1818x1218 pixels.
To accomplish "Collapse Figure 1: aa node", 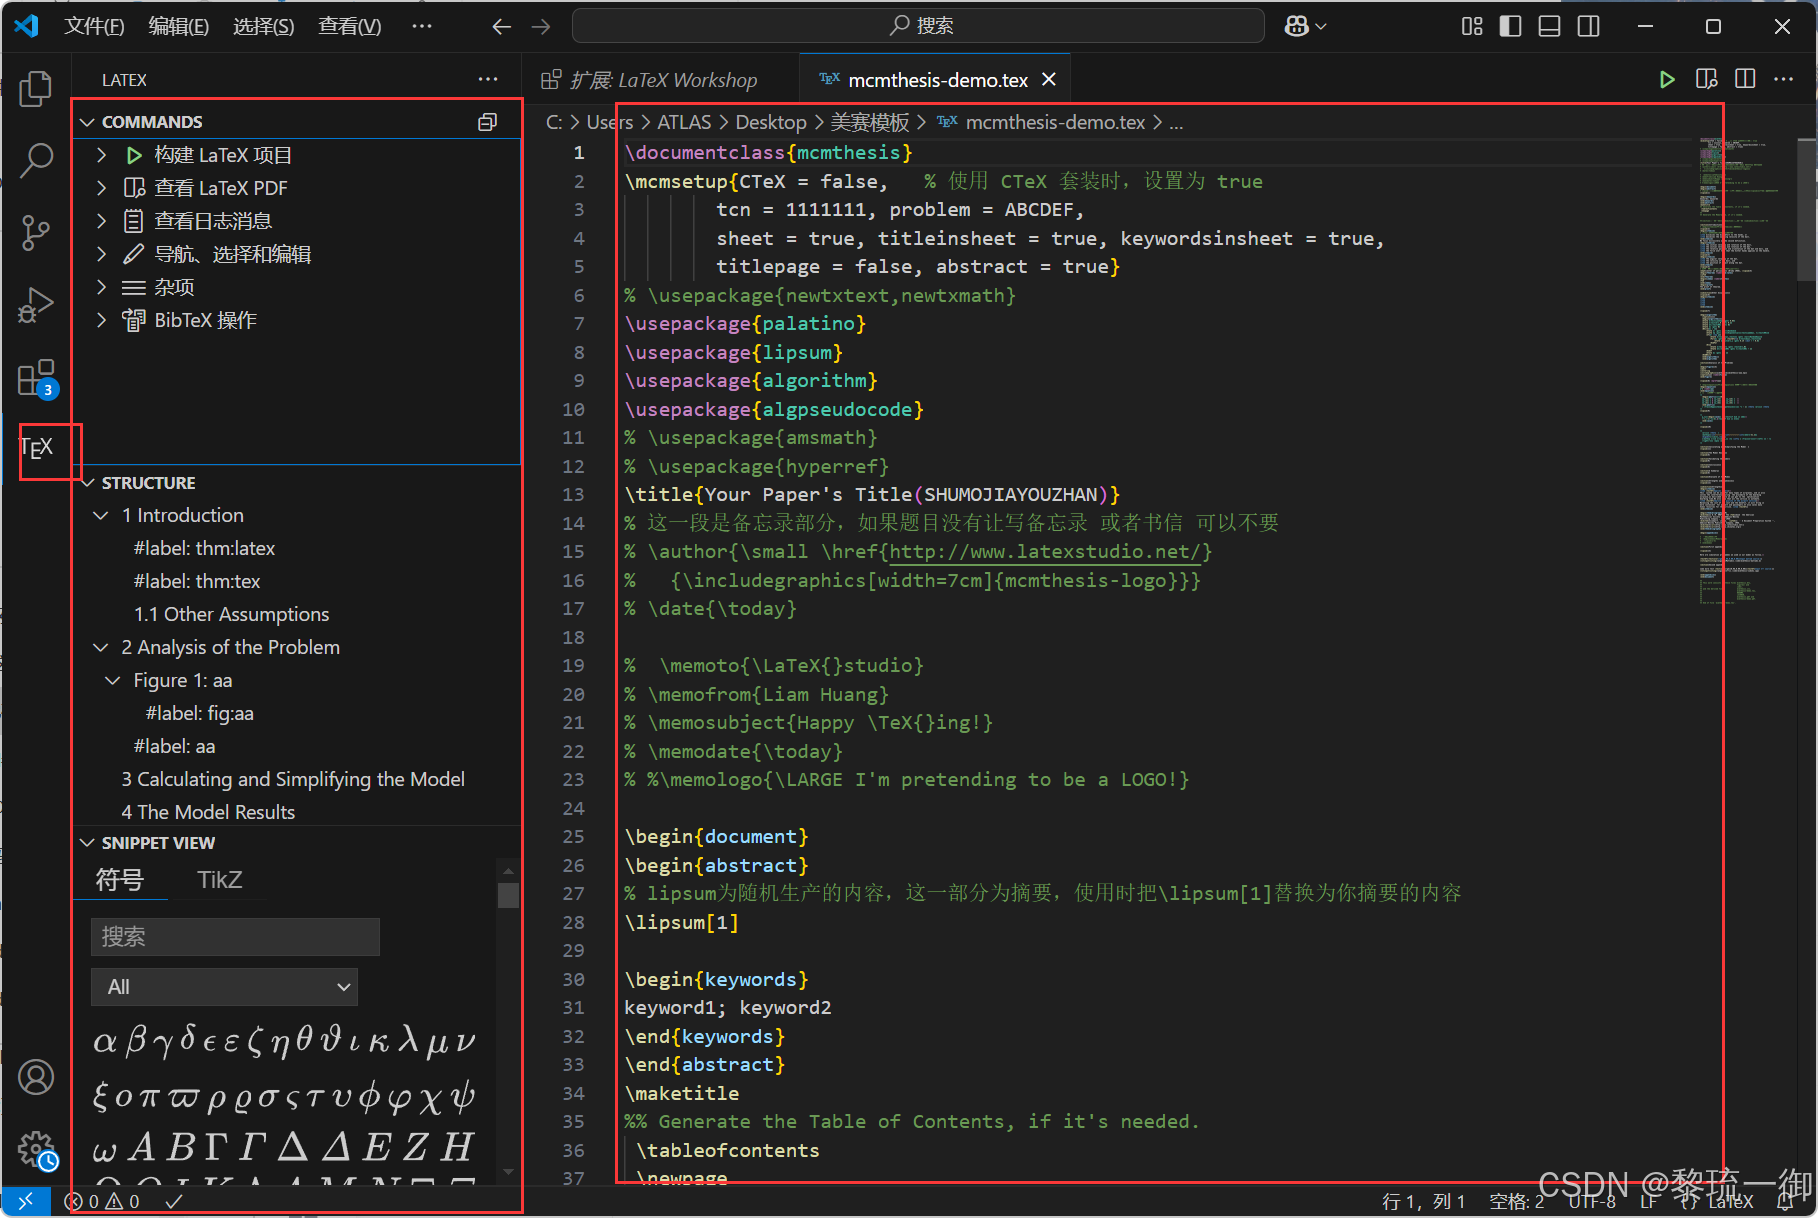I will (x=113, y=680).
